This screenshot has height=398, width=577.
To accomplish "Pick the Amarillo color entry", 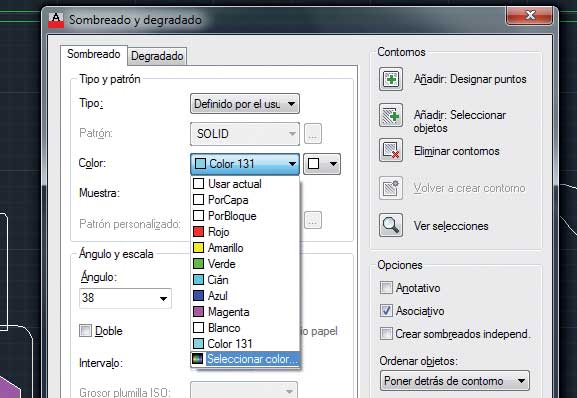I will (245, 248).
